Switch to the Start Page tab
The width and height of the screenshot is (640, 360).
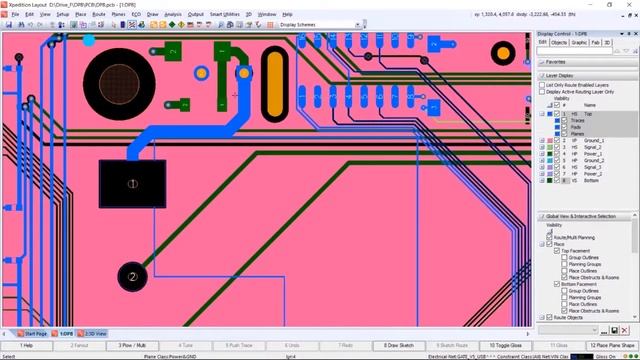32,334
